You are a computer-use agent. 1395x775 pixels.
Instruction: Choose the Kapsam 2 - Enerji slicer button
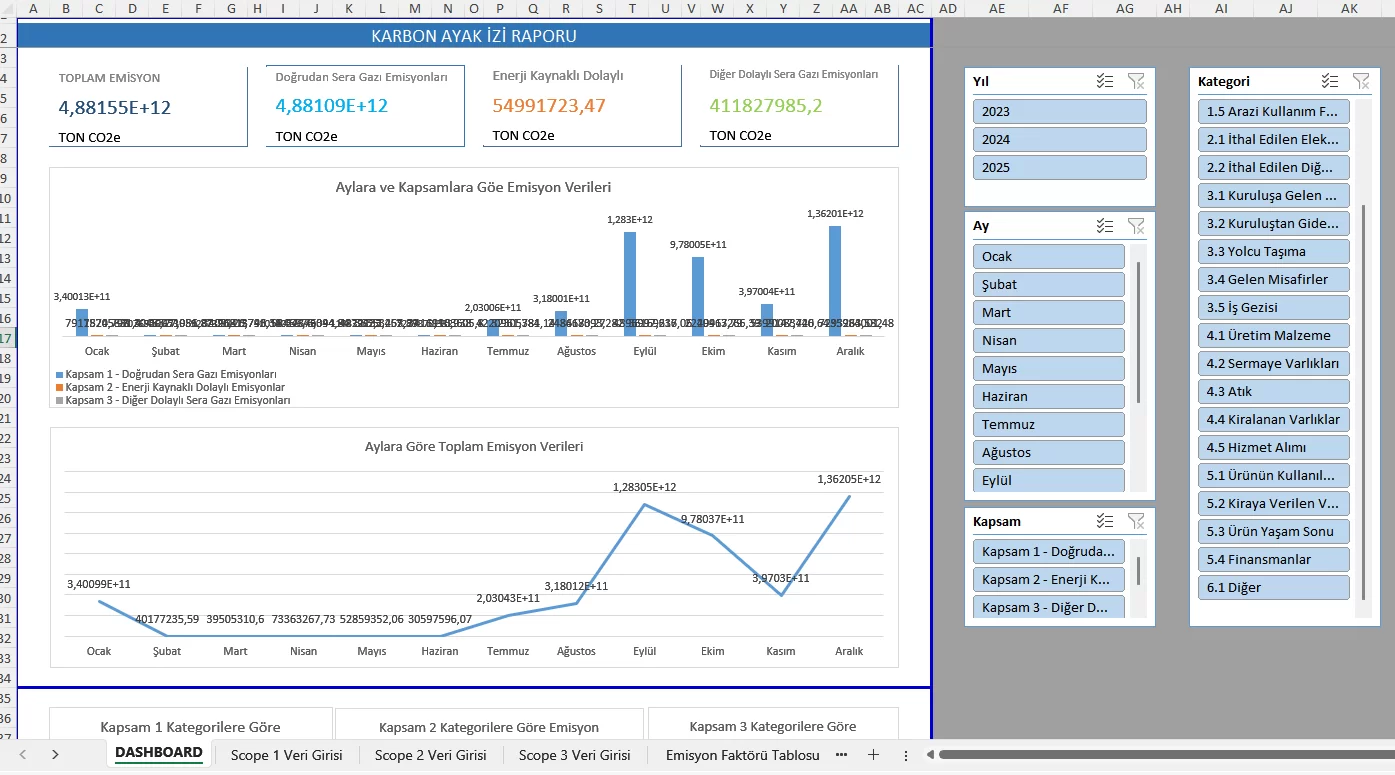(1048, 580)
